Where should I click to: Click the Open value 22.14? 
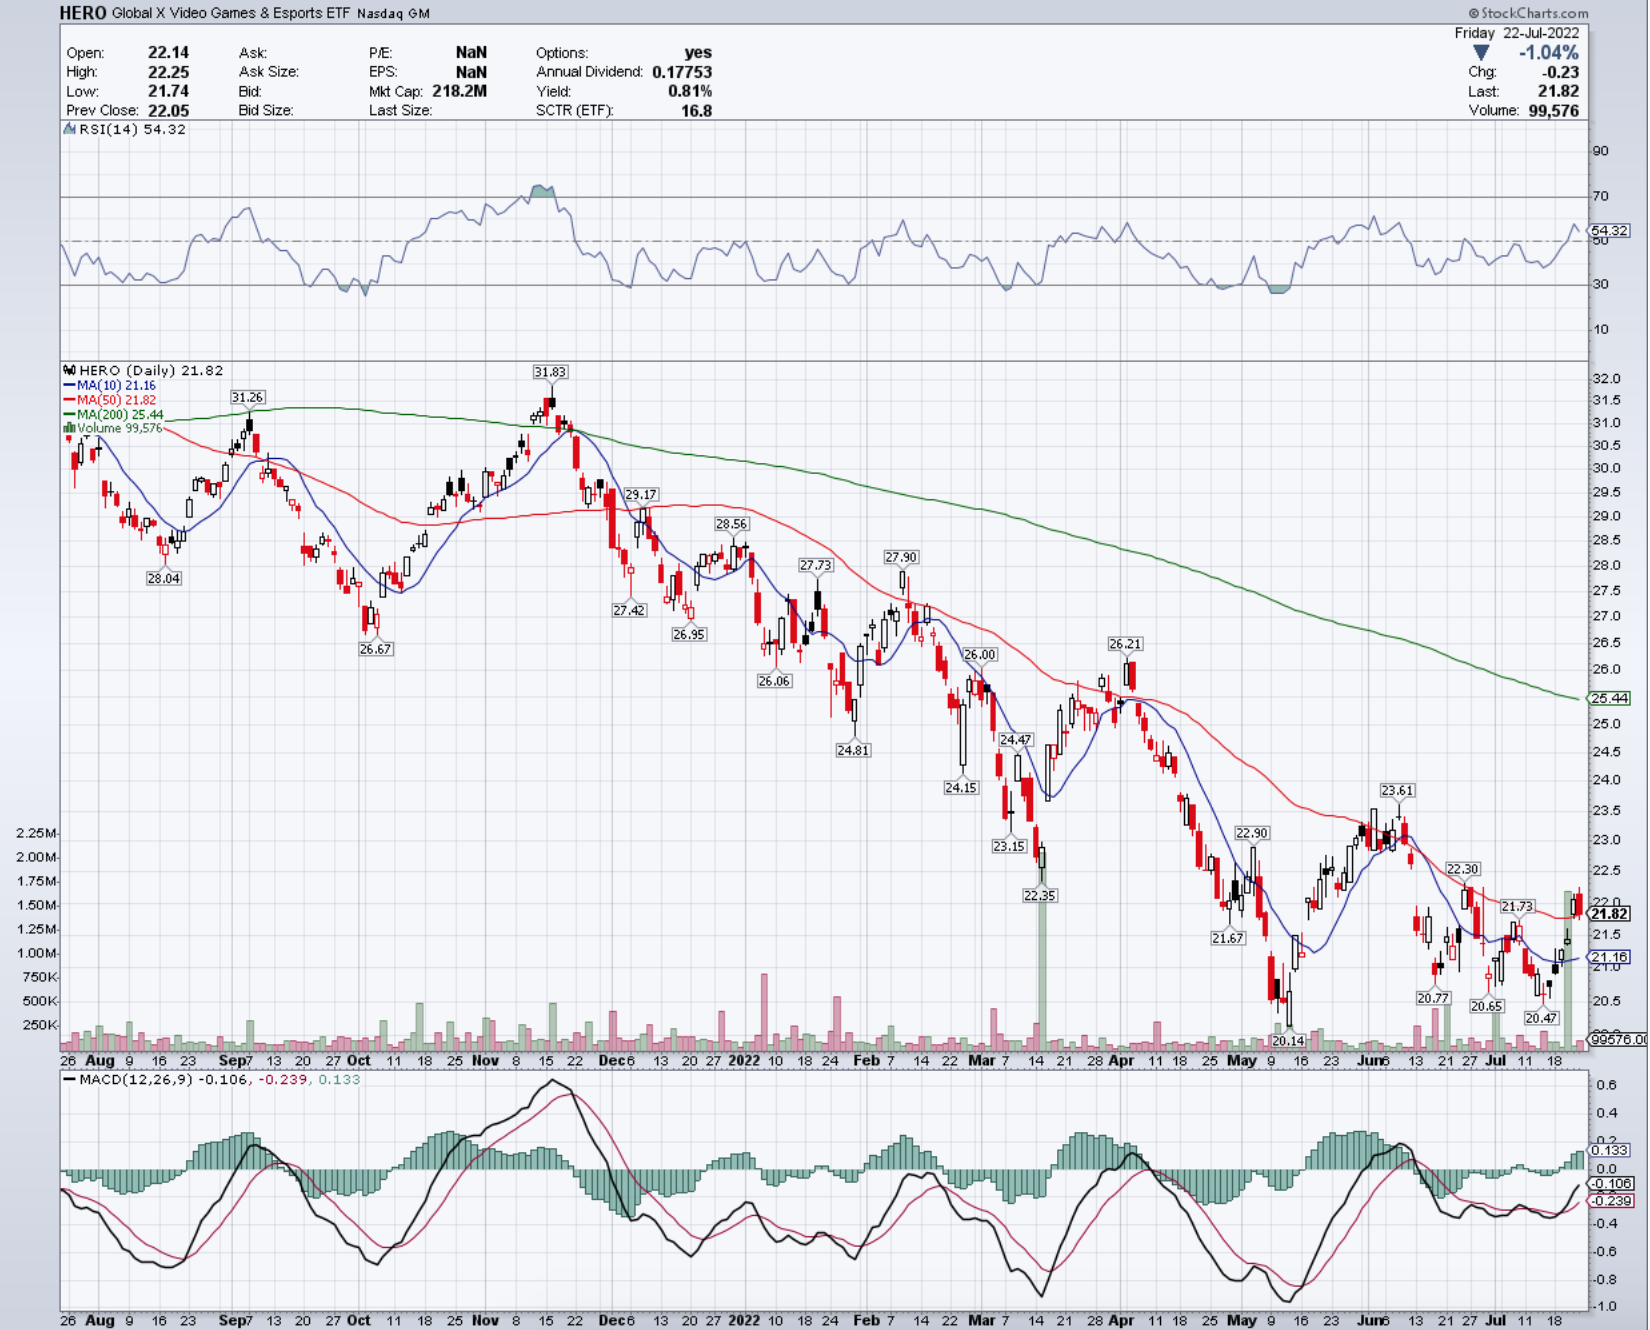tap(168, 52)
